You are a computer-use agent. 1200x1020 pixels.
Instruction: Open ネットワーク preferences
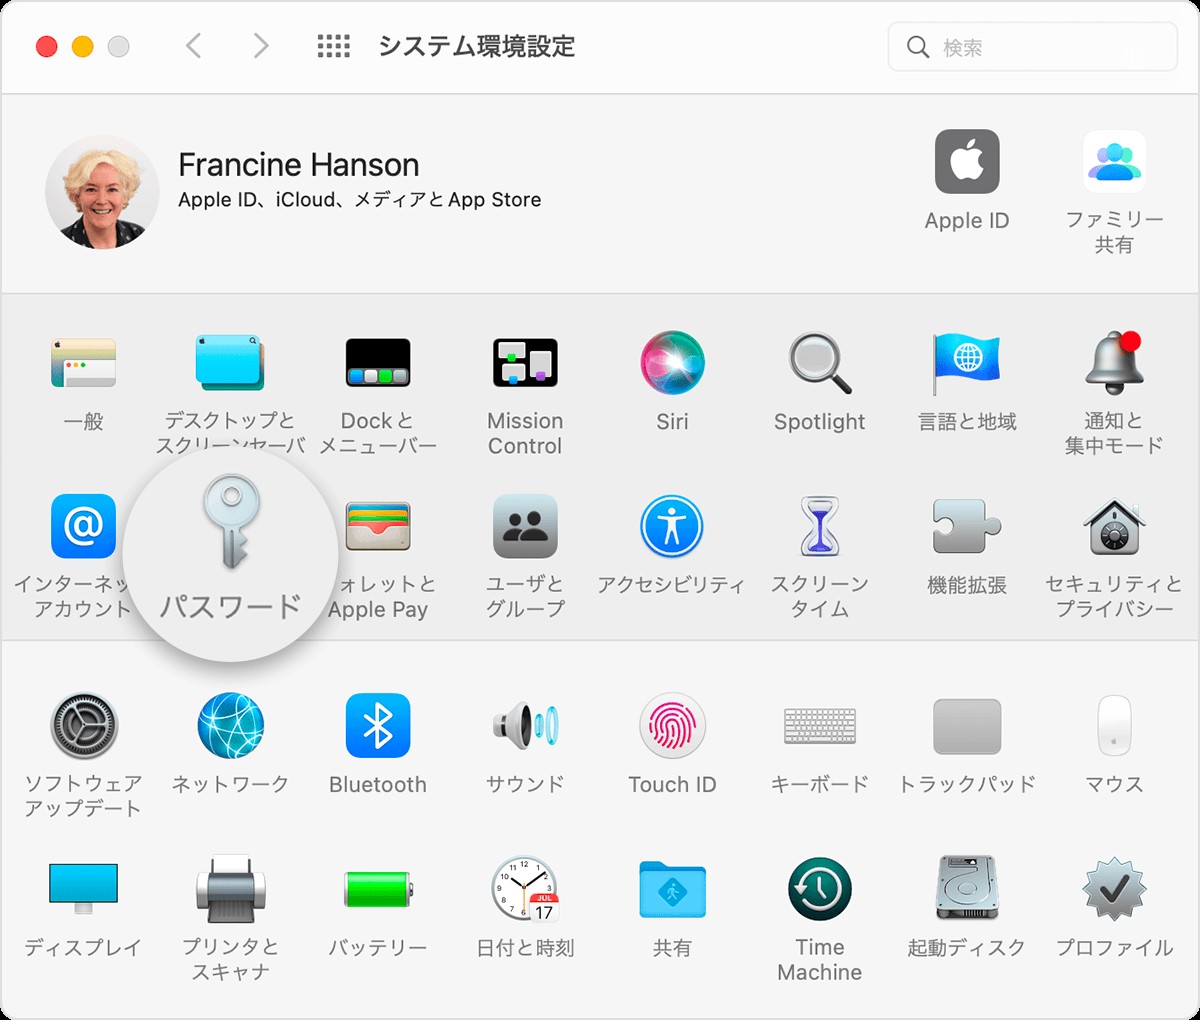(231, 726)
